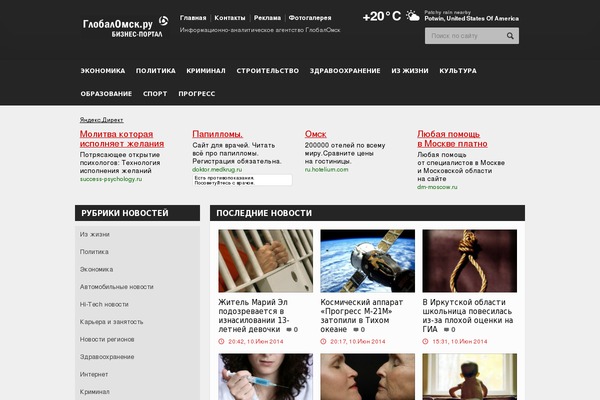Click comment icon under Марий Эл article

289,329
